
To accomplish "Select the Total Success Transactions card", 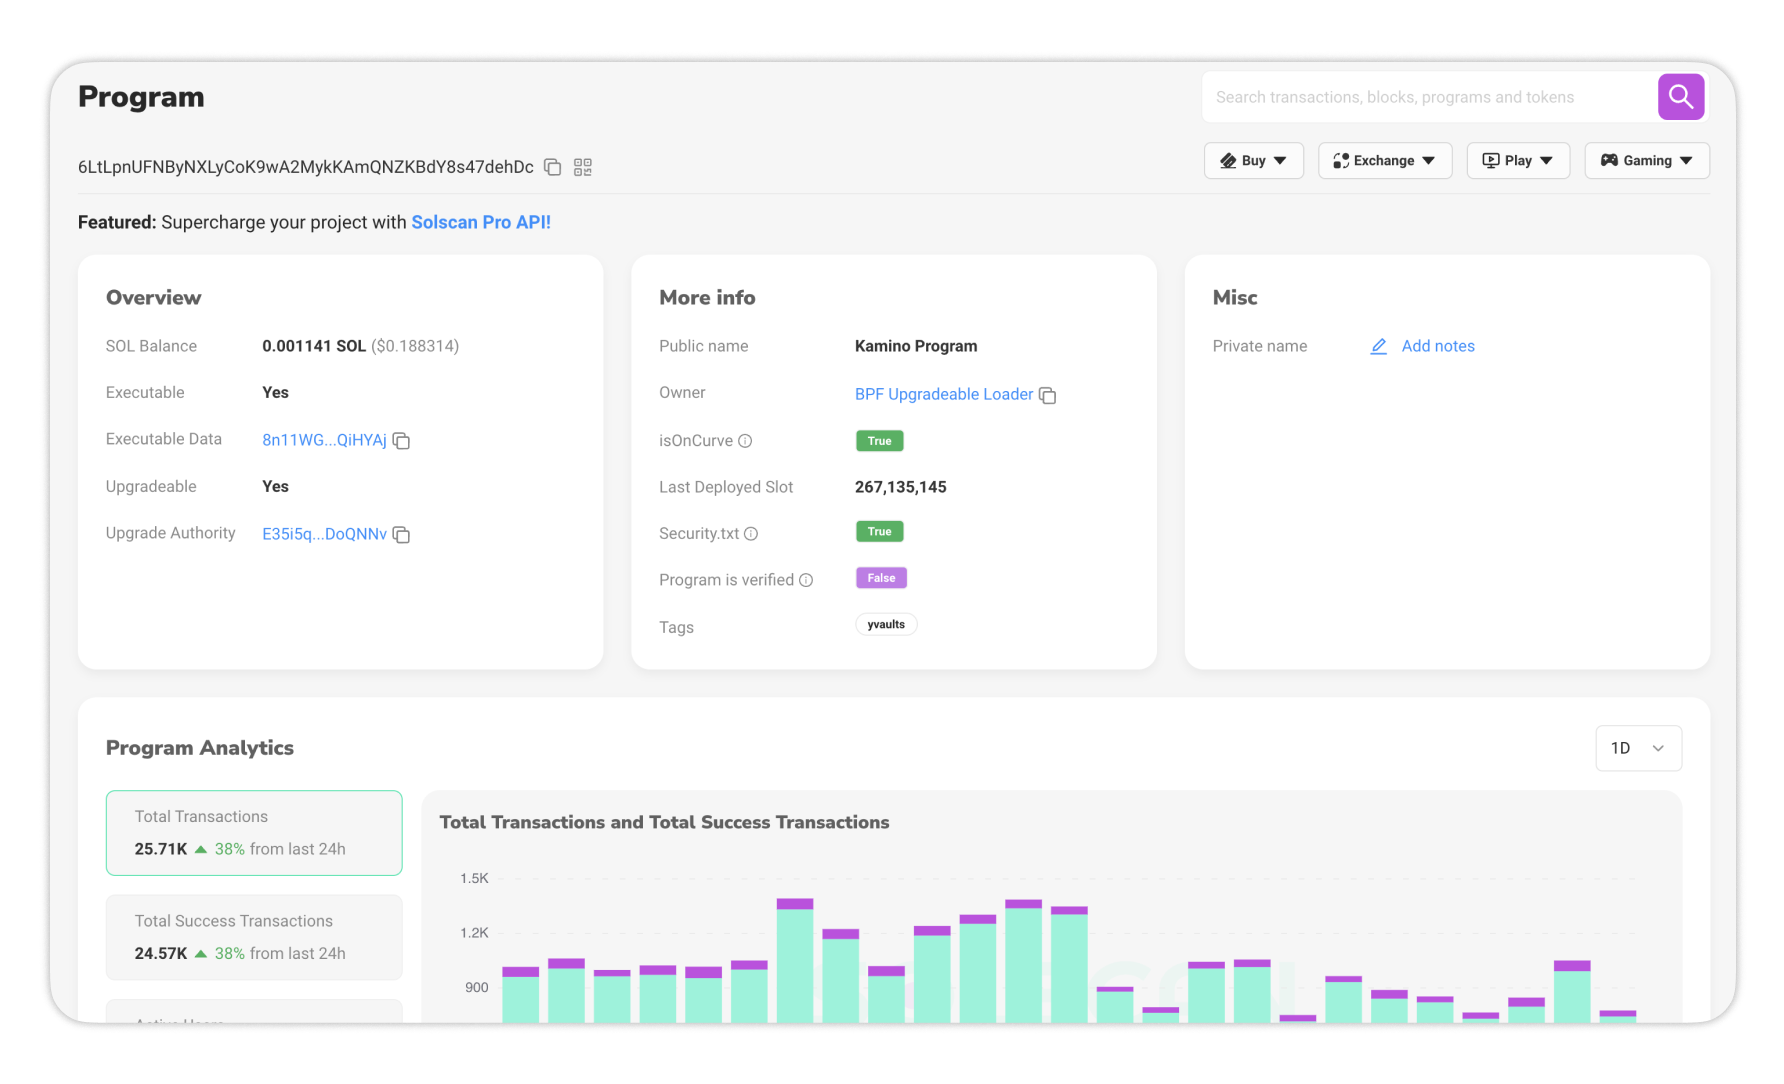I will click(x=254, y=937).
